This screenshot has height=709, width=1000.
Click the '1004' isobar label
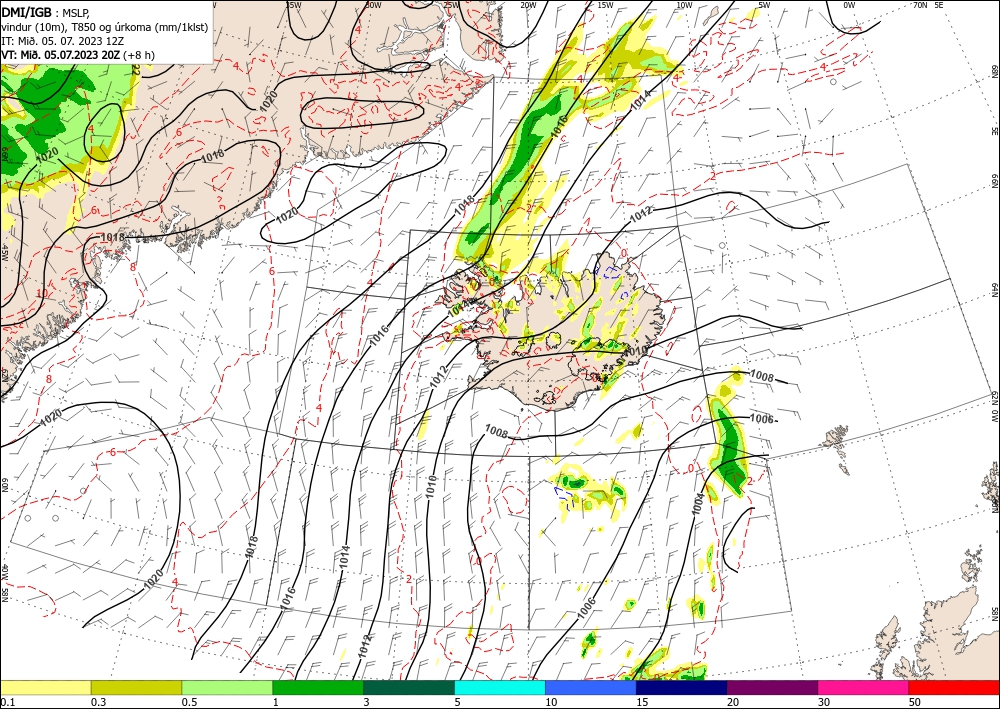tap(696, 504)
